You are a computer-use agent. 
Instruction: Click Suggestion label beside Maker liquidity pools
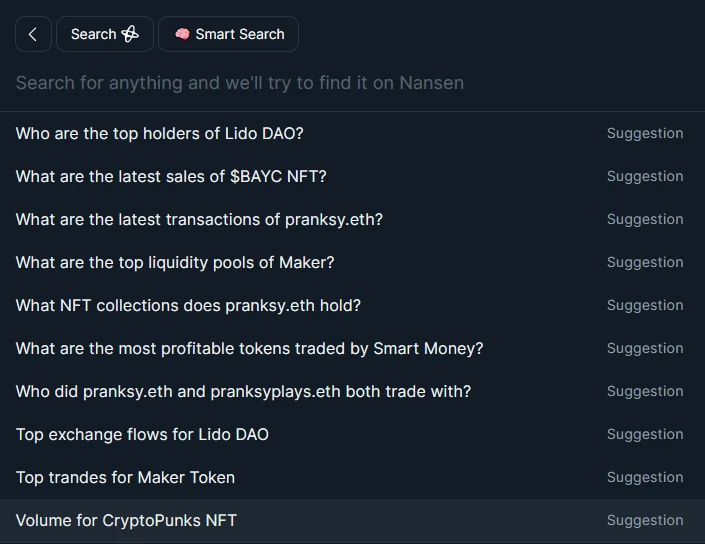(645, 262)
